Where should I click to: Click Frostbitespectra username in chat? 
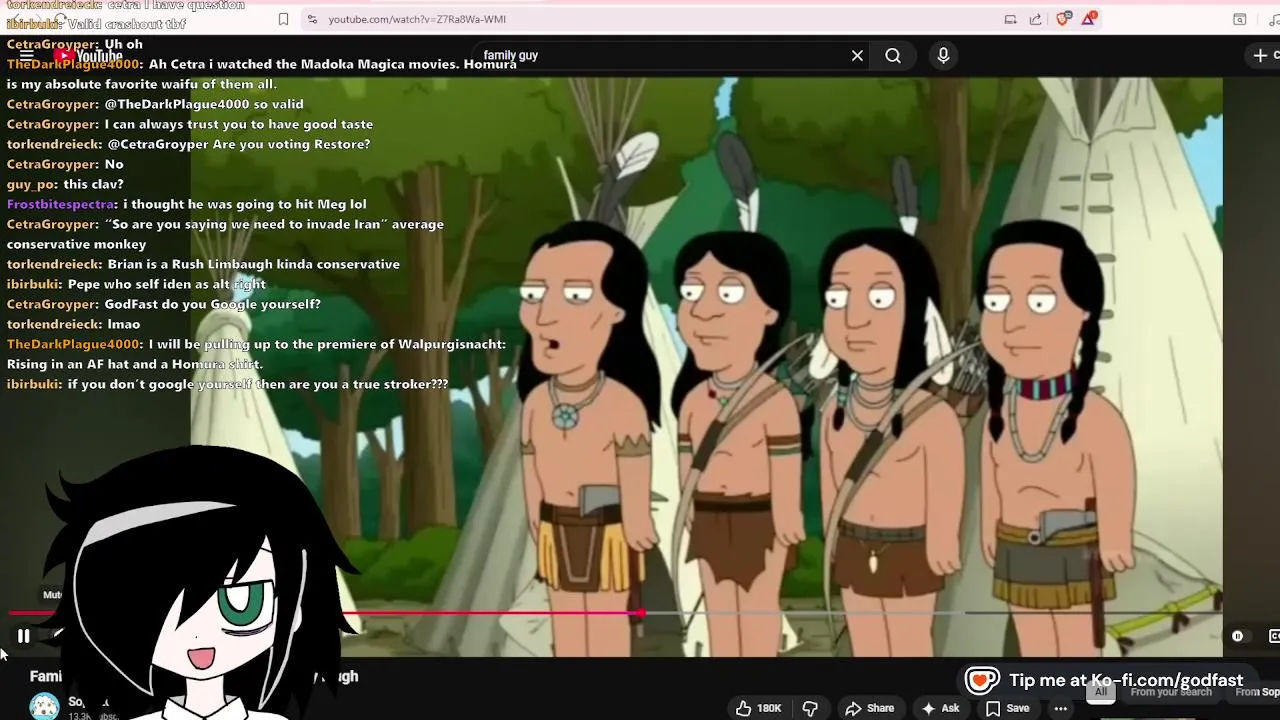tap(62, 204)
